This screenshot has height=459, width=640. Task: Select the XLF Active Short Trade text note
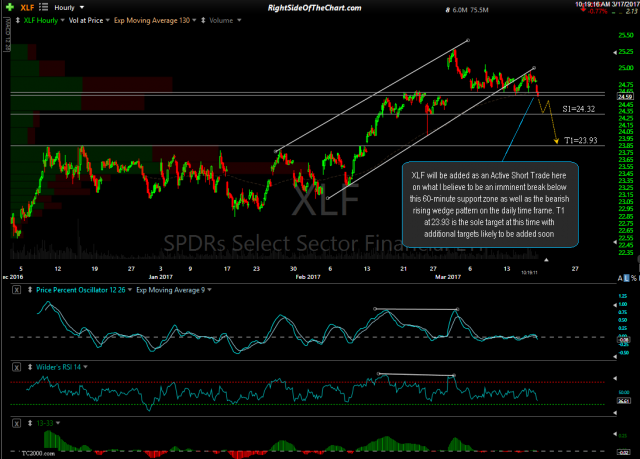point(490,204)
